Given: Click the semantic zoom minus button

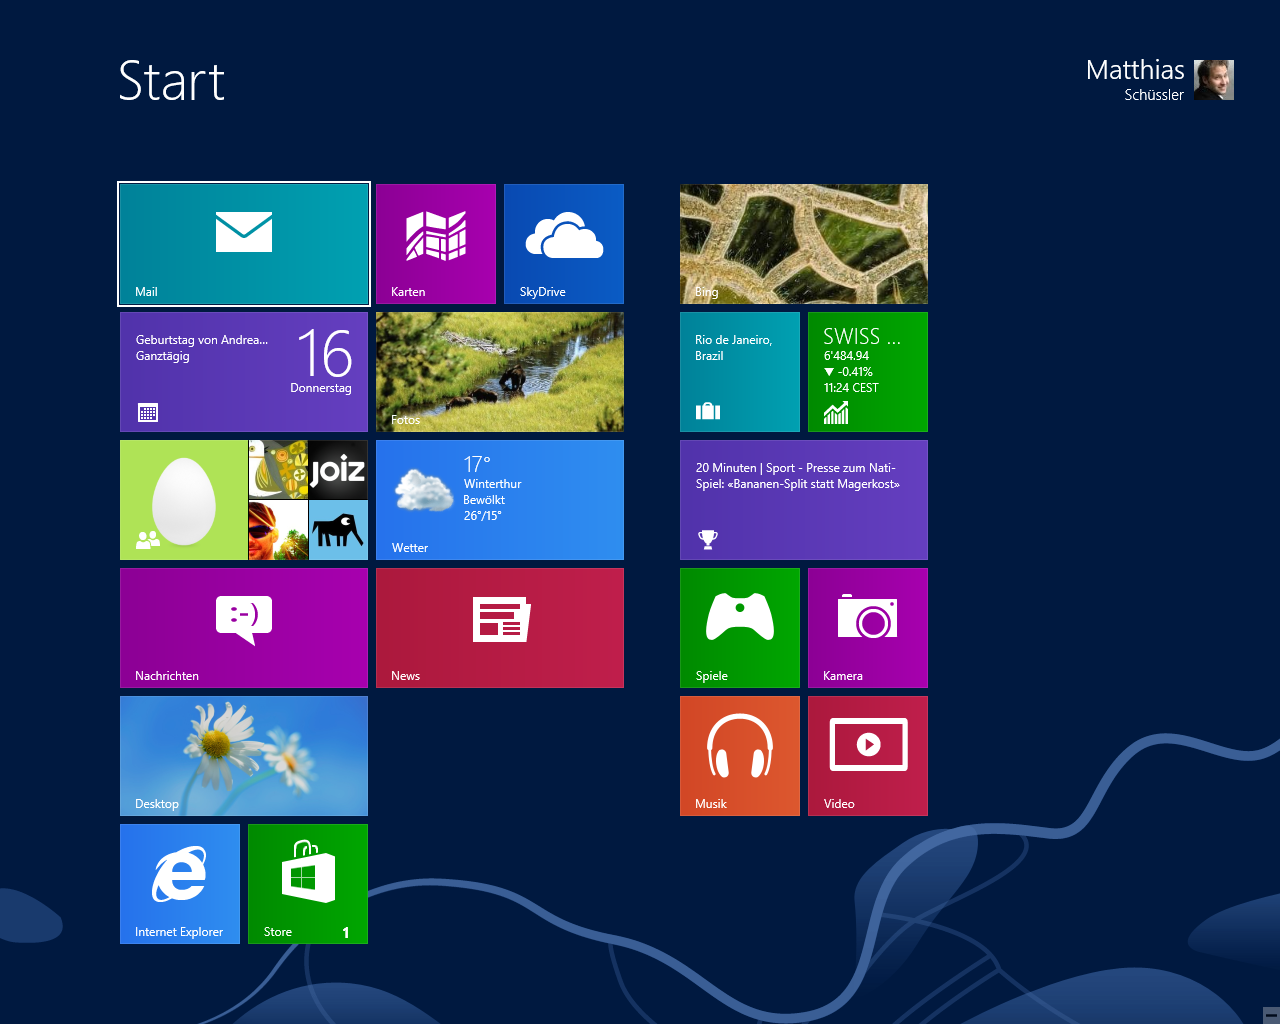Looking at the screenshot, I should [1271, 1015].
